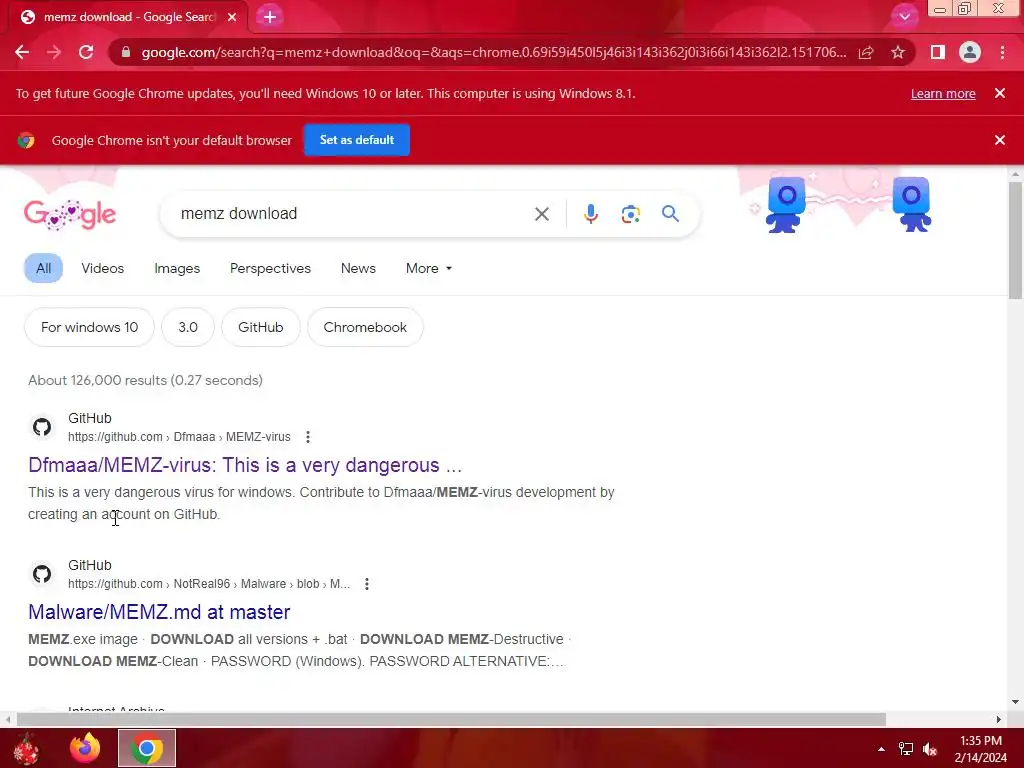
Task: Open more options for Dfmaaa result
Action: pos(308,437)
